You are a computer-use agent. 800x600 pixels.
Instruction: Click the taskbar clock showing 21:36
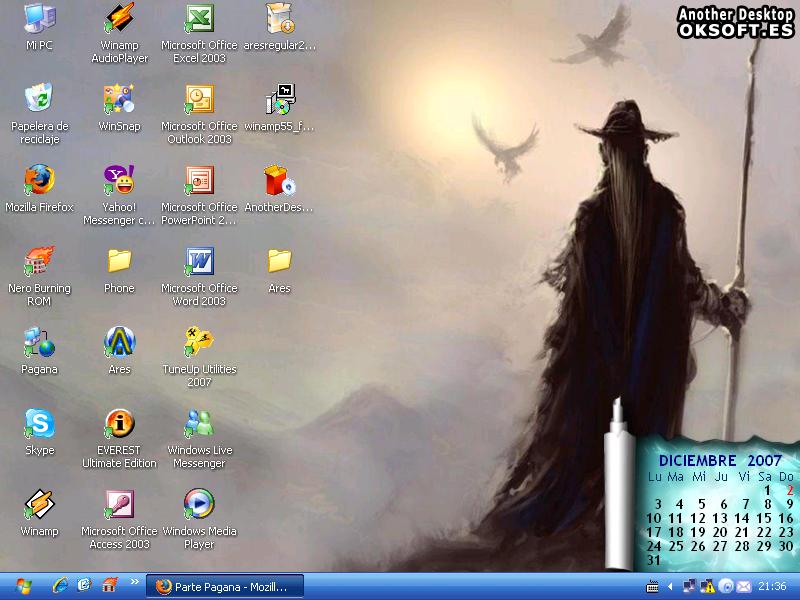click(x=772, y=586)
